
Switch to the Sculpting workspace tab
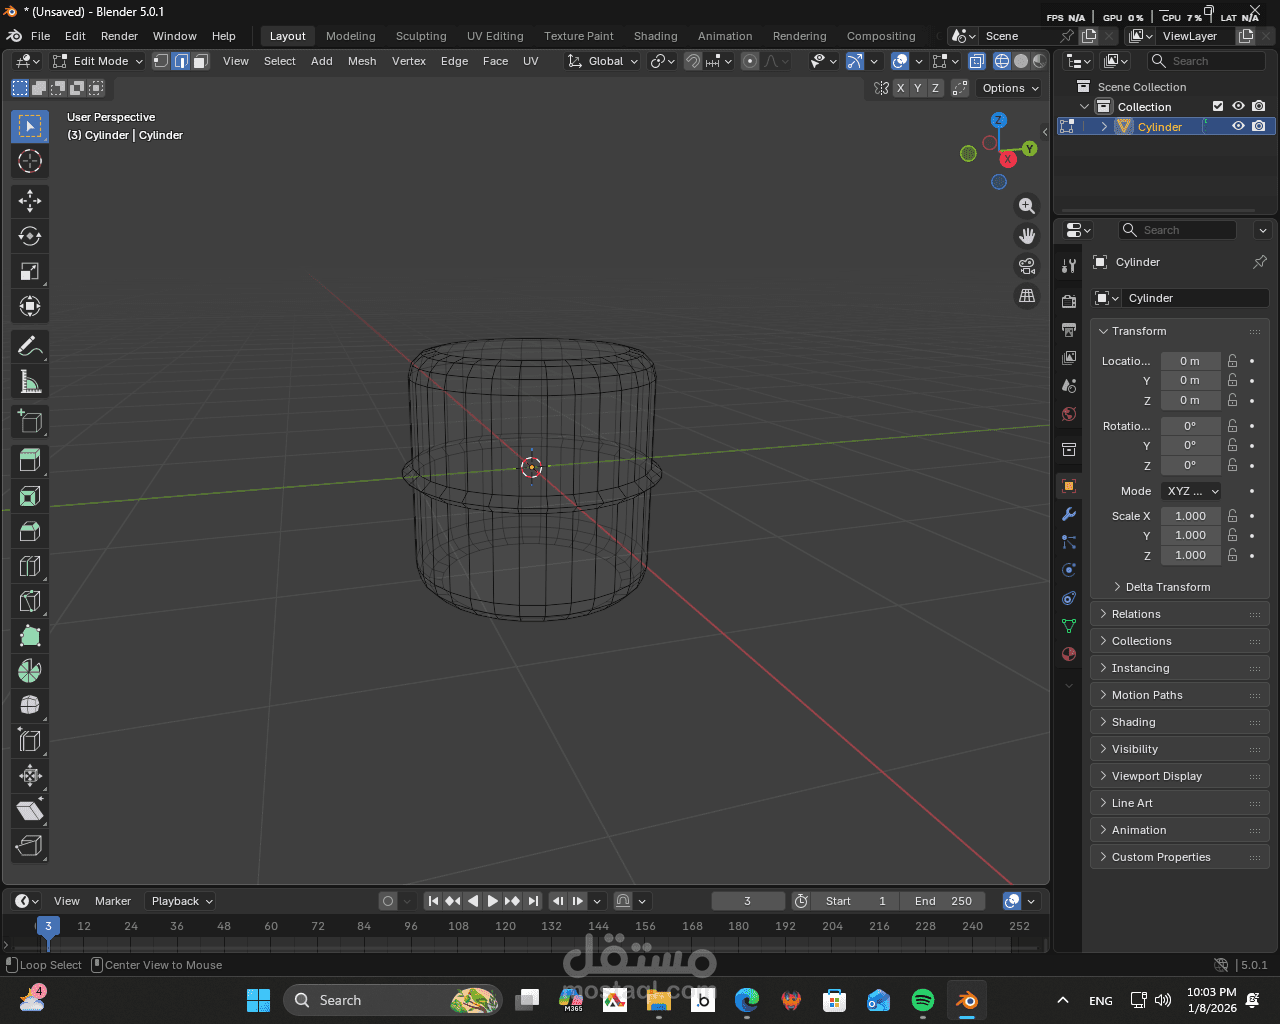(421, 36)
